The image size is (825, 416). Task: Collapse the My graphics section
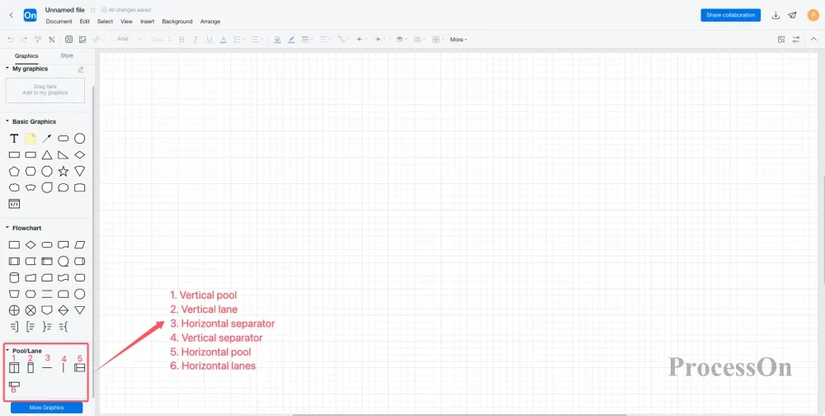pos(7,68)
